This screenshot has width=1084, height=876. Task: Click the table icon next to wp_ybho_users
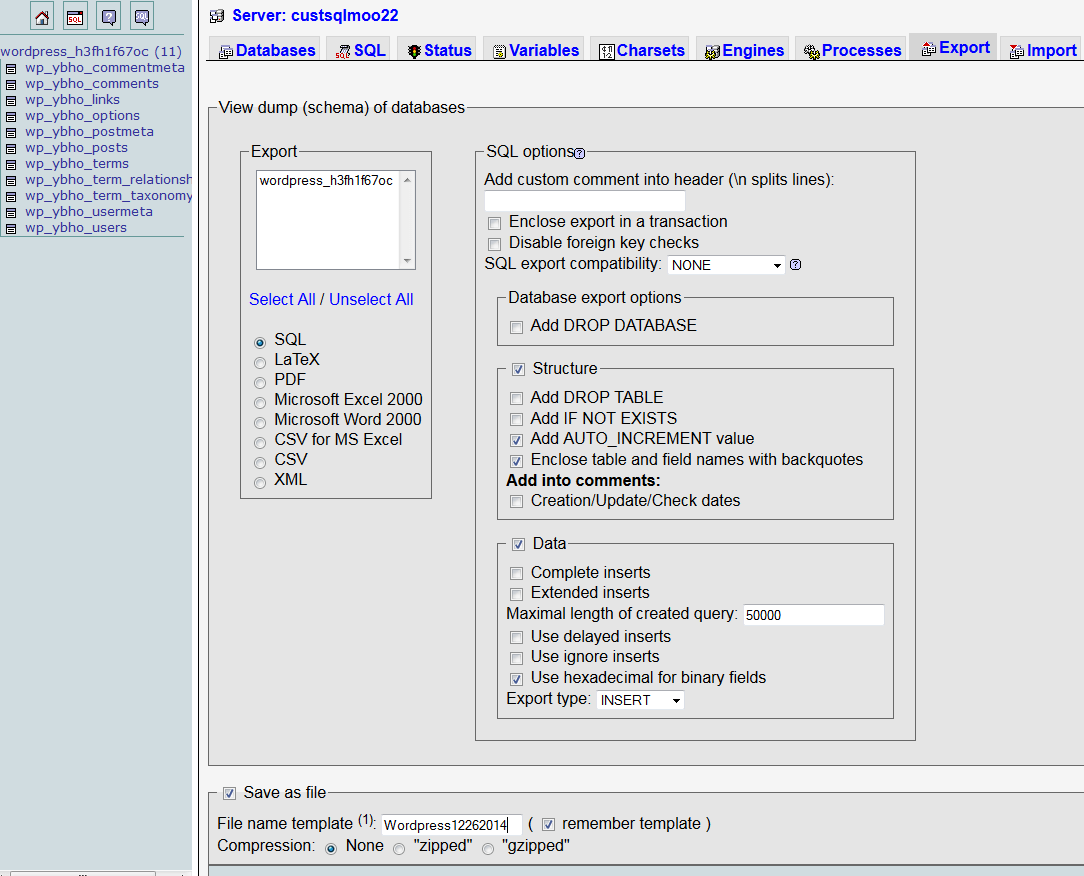click(11, 228)
